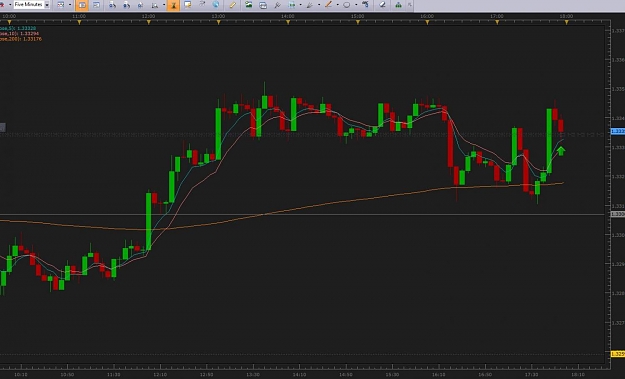Click the yellow marker under 13:00

[x=218, y=23]
